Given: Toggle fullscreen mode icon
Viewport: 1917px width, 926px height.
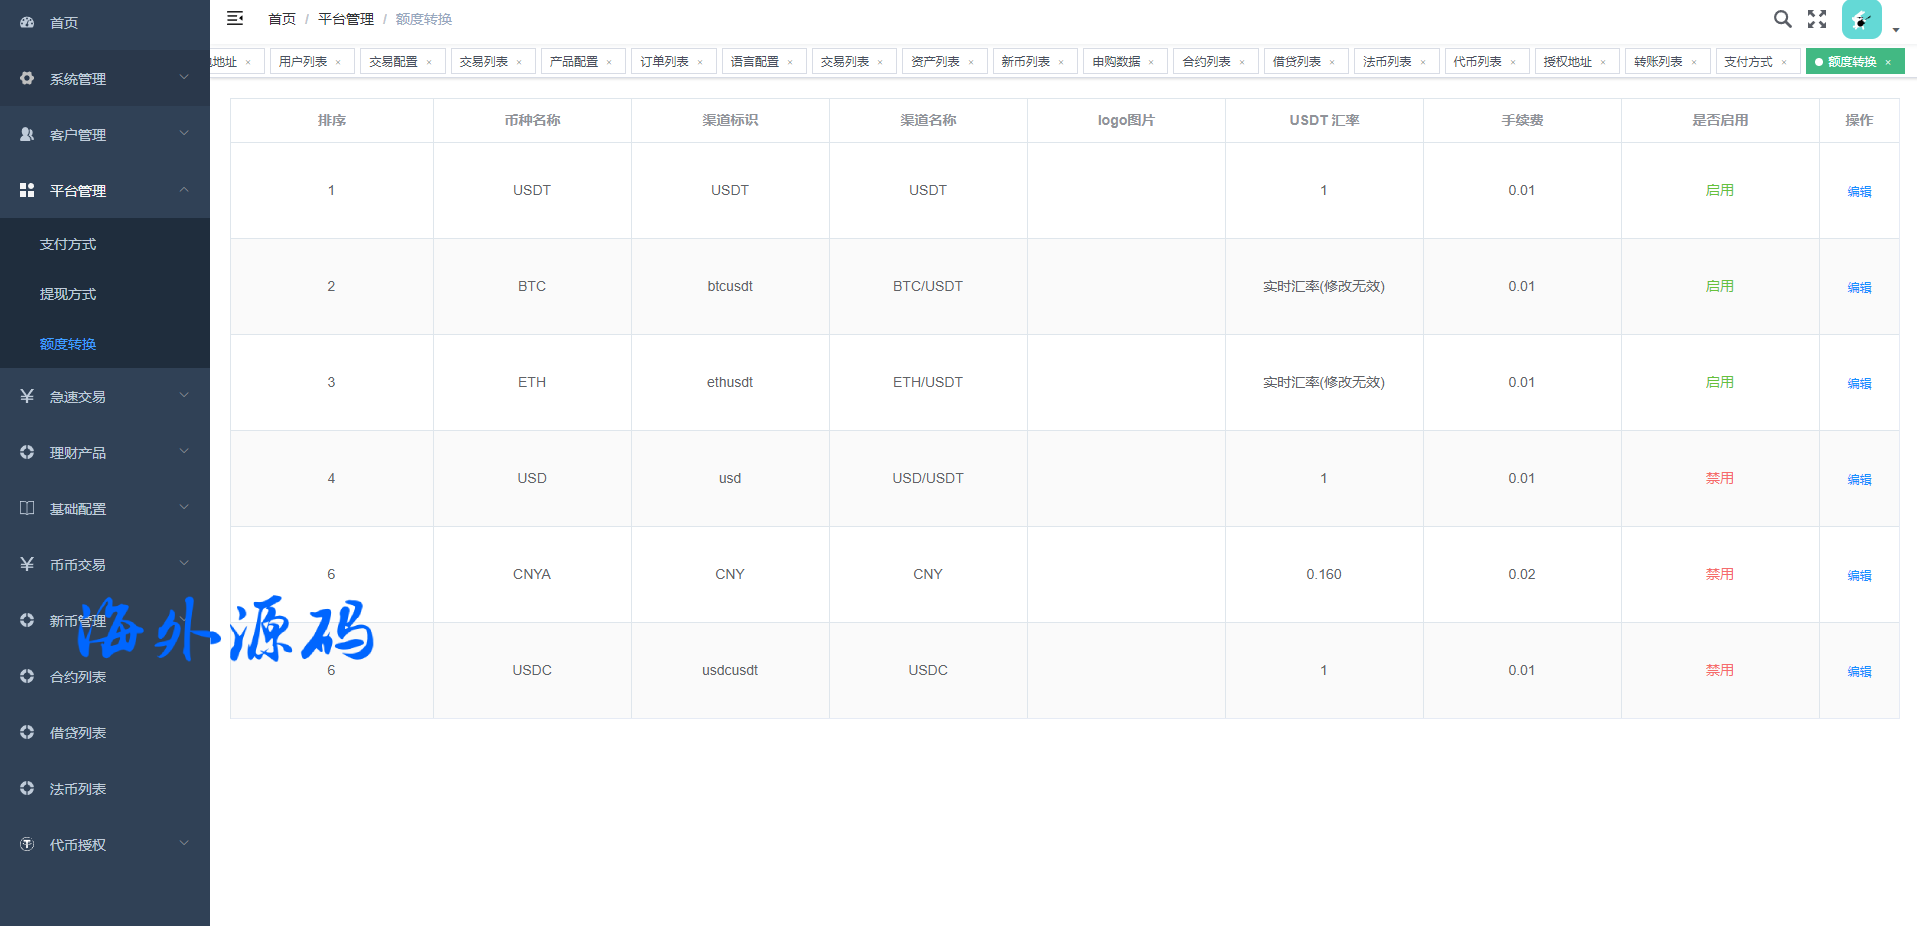Looking at the screenshot, I should tap(1817, 19).
